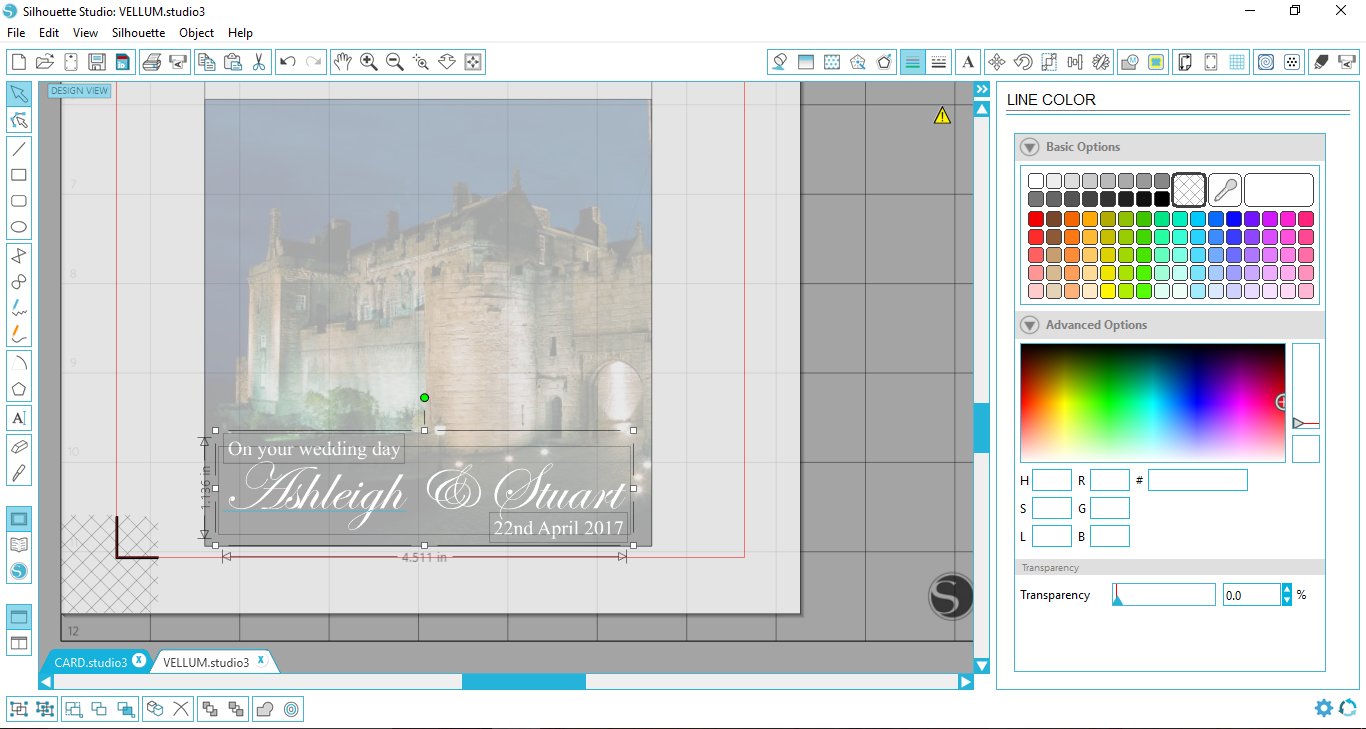The image size is (1366, 729).
Task: Click Fit to window icon
Action: pos(473,62)
